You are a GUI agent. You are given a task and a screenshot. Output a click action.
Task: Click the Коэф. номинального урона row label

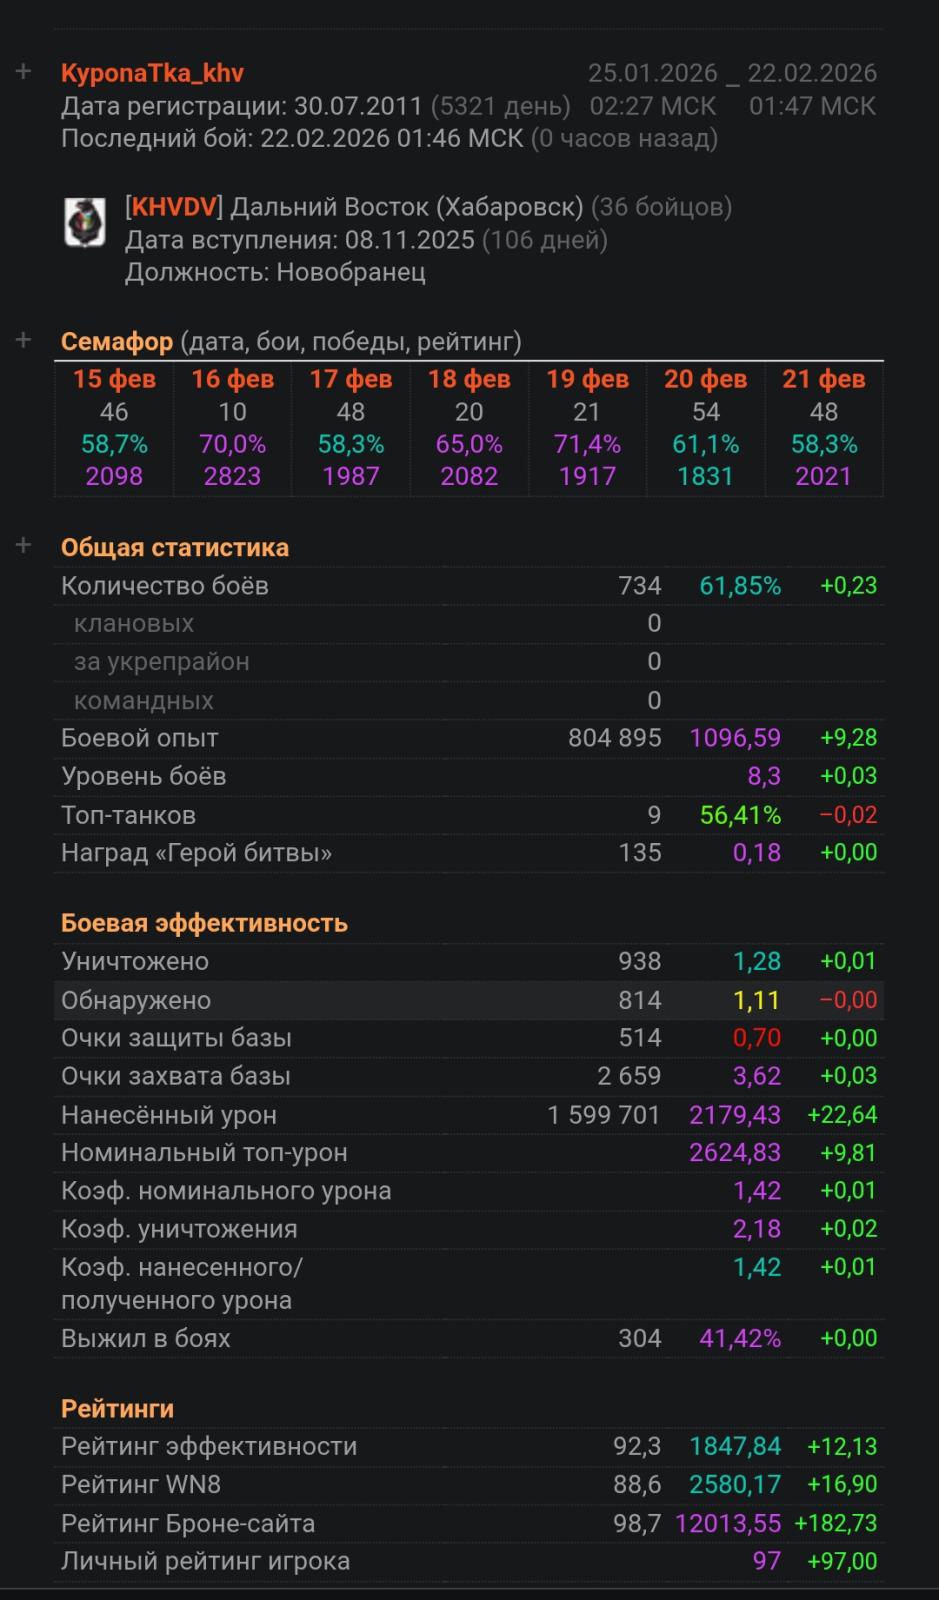[226, 1191]
